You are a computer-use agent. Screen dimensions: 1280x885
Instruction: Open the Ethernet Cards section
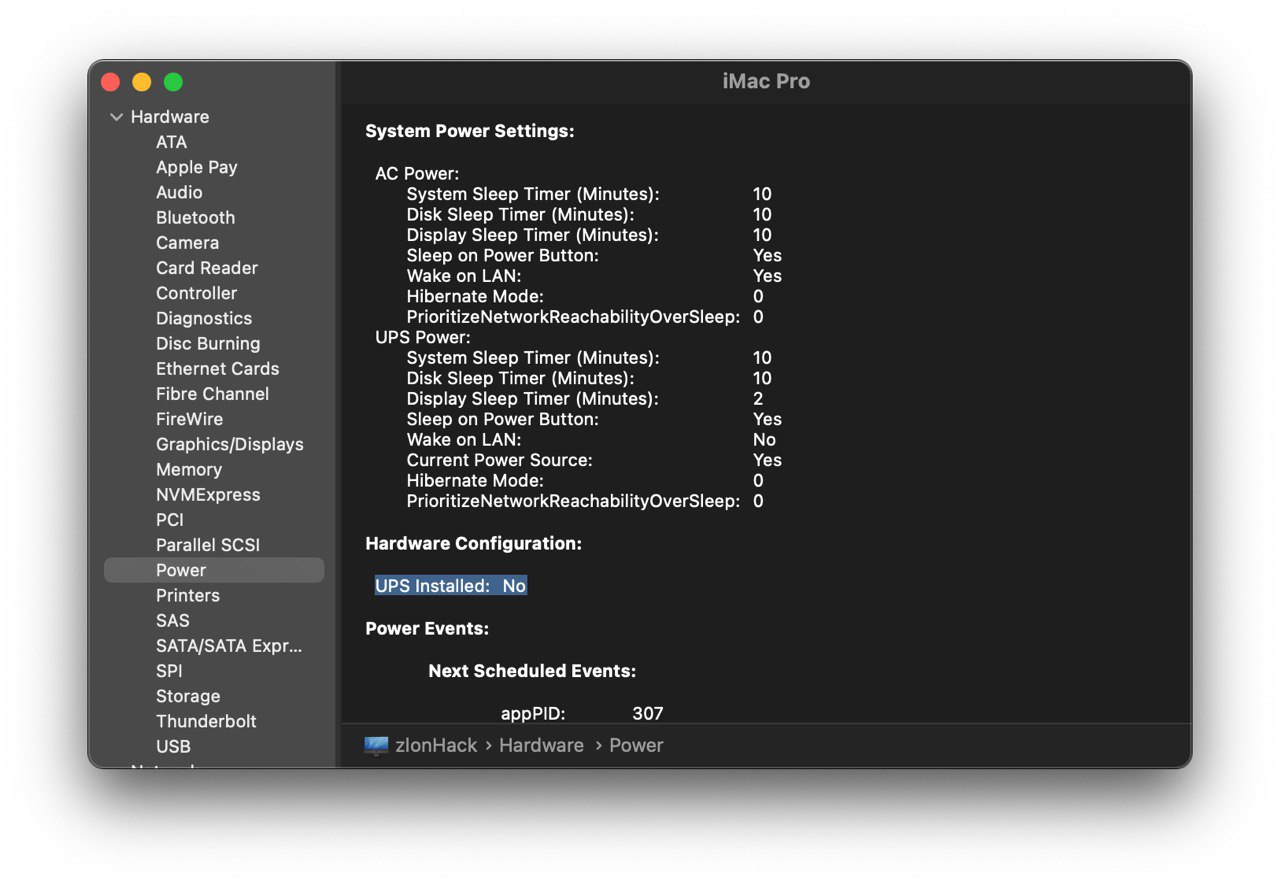pos(218,368)
